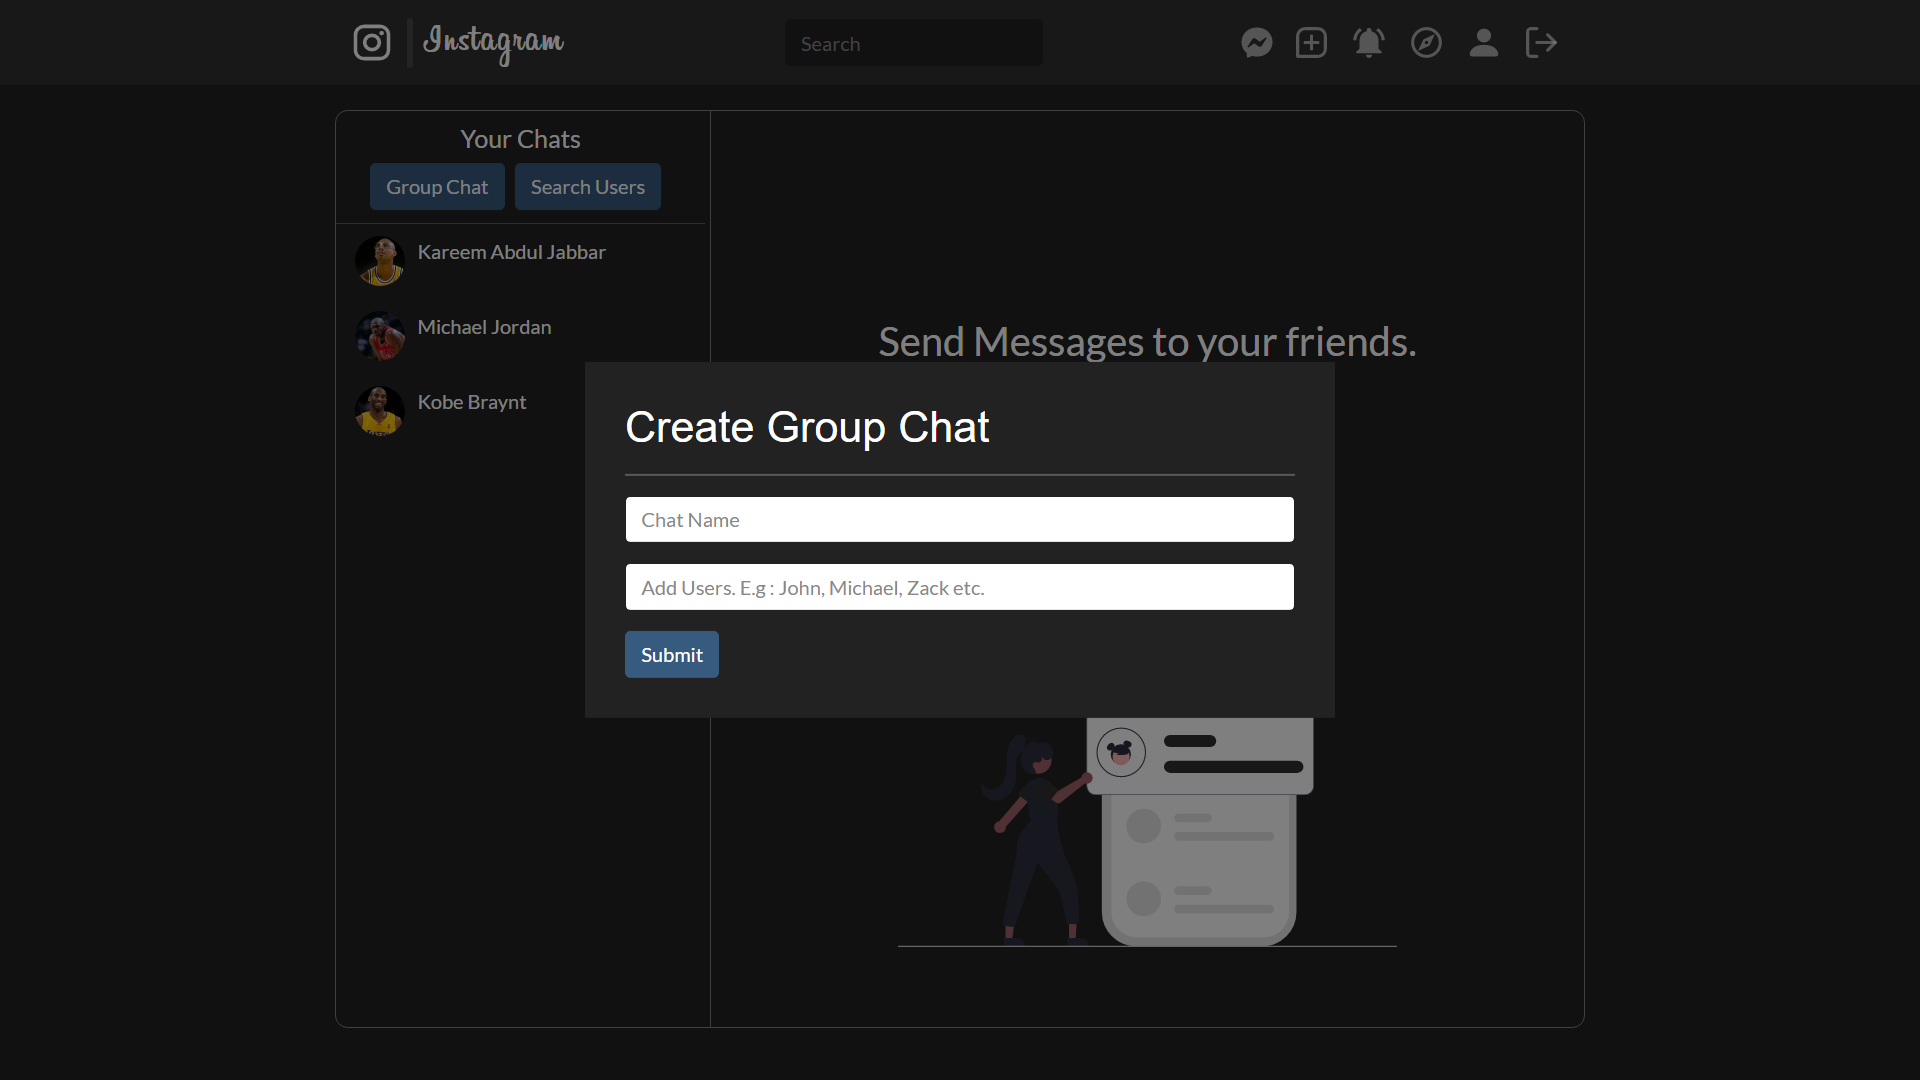Click the Search Users button
The width and height of the screenshot is (1920, 1080).
coord(587,186)
